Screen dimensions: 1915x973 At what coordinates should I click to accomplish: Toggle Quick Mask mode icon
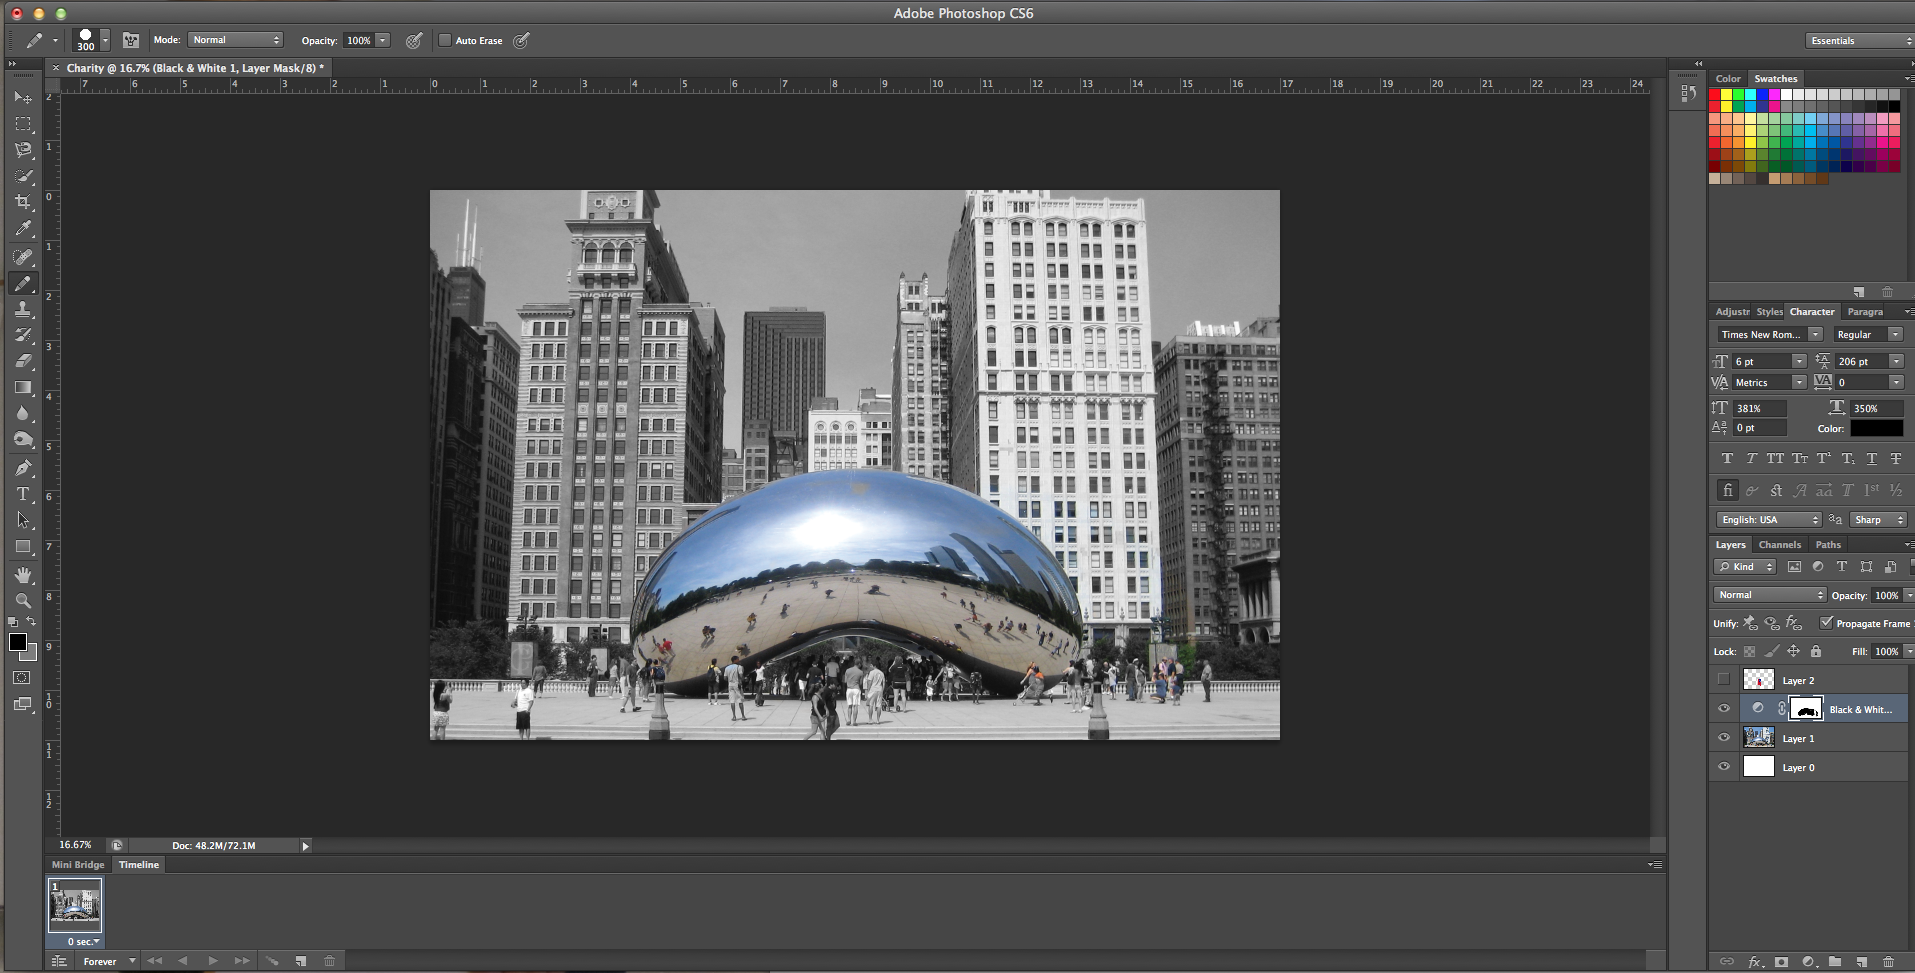[22, 678]
